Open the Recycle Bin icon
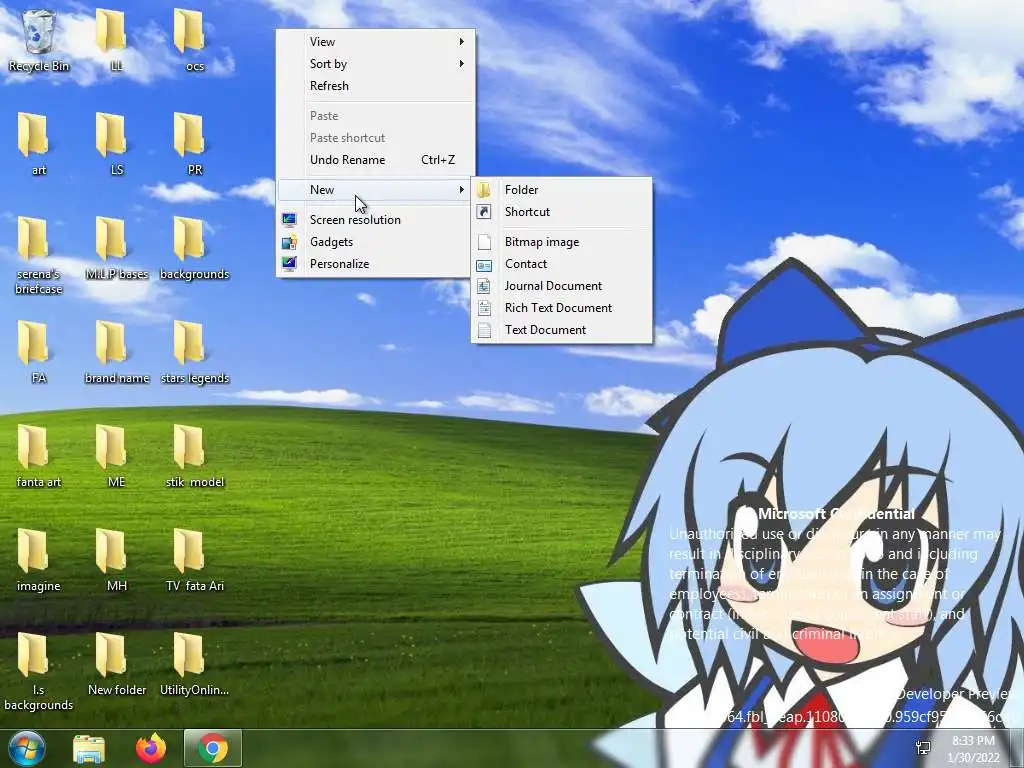Viewport: 1024px width, 768px height. pyautogui.click(x=39, y=39)
